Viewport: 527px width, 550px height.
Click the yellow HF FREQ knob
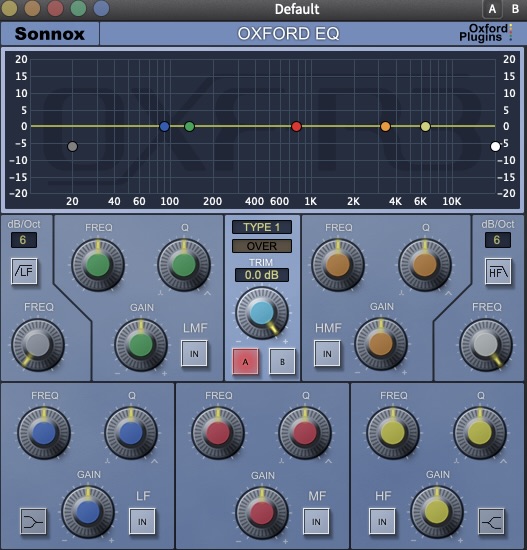pos(393,433)
